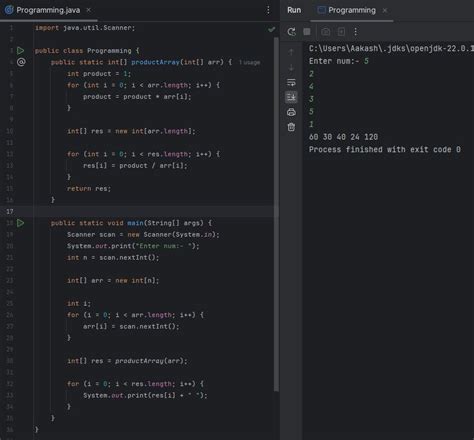Click the restore layout icon in Run toolbar

pos(341,32)
